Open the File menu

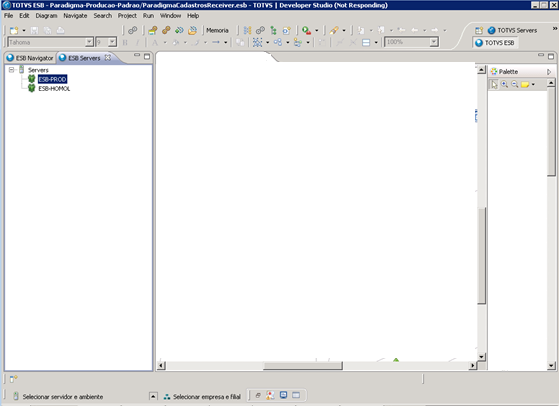9,16
